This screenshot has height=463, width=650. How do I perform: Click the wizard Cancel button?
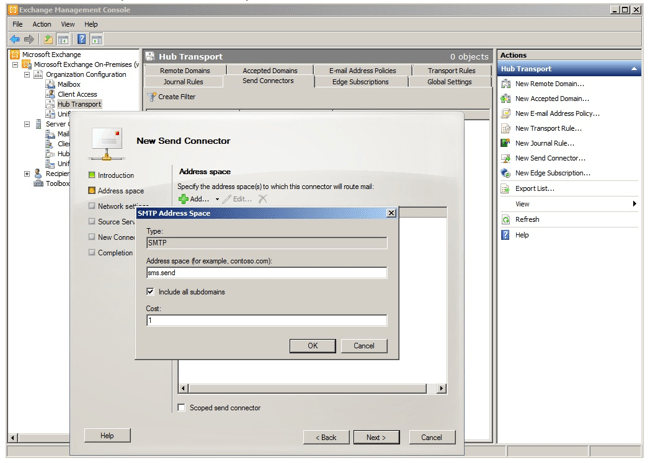(432, 437)
